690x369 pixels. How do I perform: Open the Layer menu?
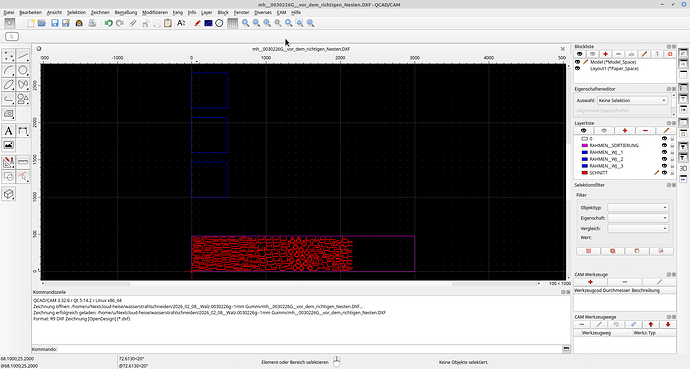click(x=206, y=12)
